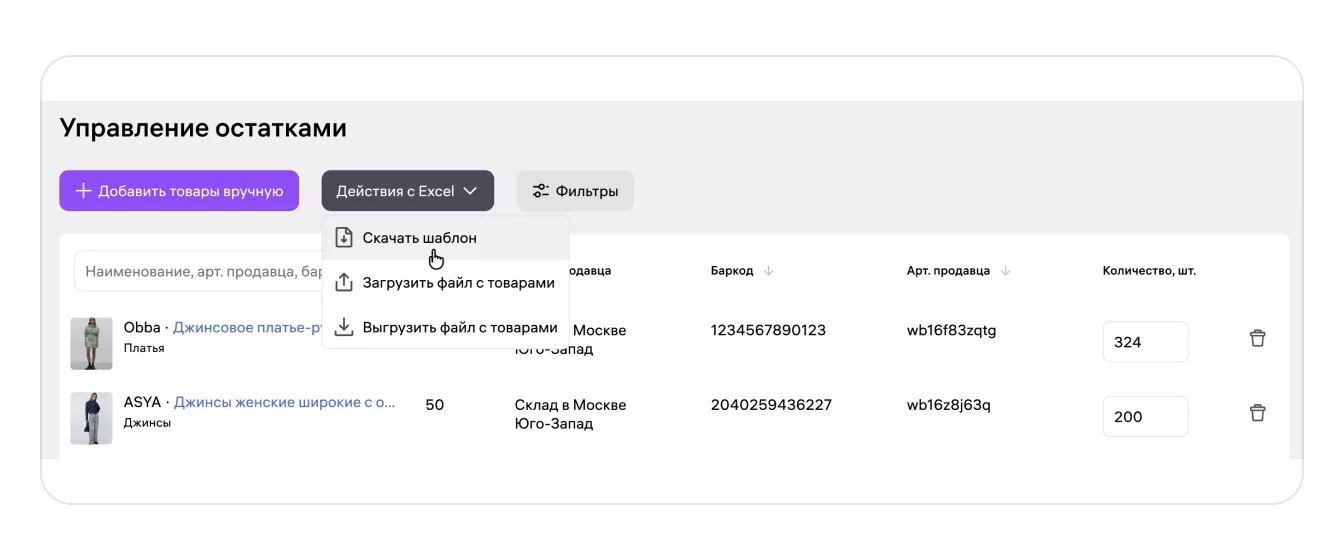
Task: Click the plus icon on add products button
Action: click(84, 191)
